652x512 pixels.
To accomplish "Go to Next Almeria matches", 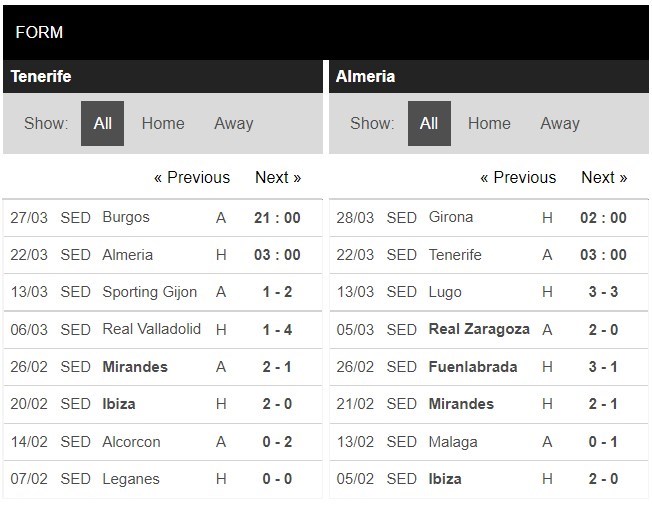I will point(604,178).
